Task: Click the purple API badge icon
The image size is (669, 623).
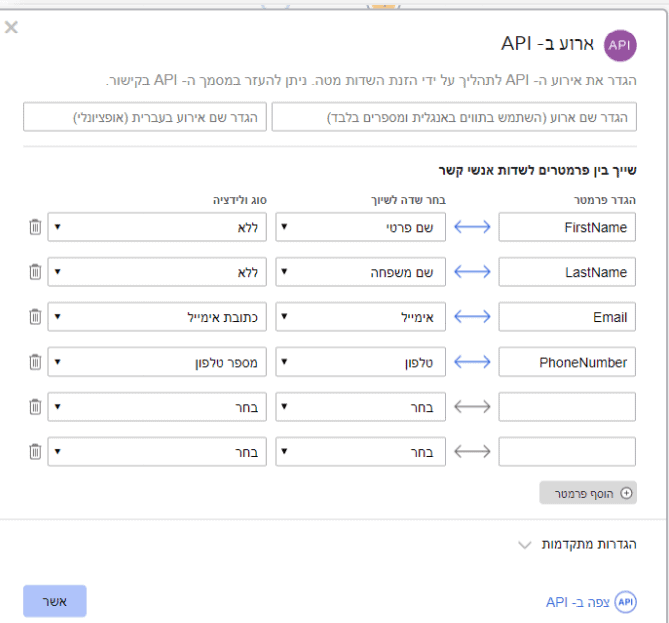Action: (x=620, y=45)
